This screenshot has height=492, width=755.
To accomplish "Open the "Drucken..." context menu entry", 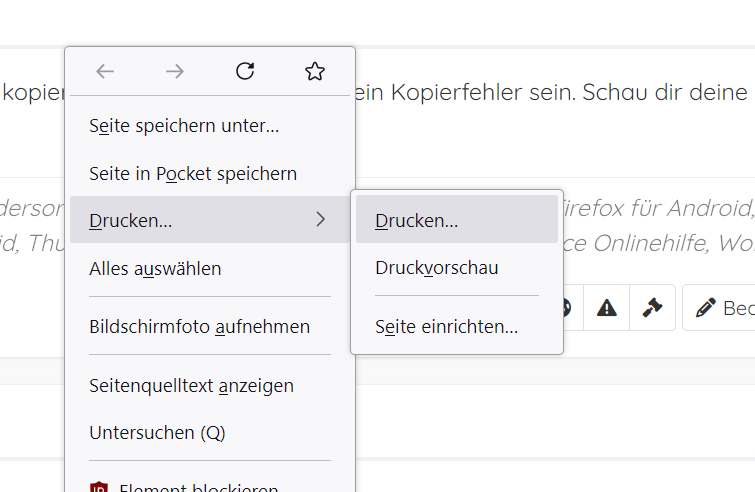I will 131,221.
